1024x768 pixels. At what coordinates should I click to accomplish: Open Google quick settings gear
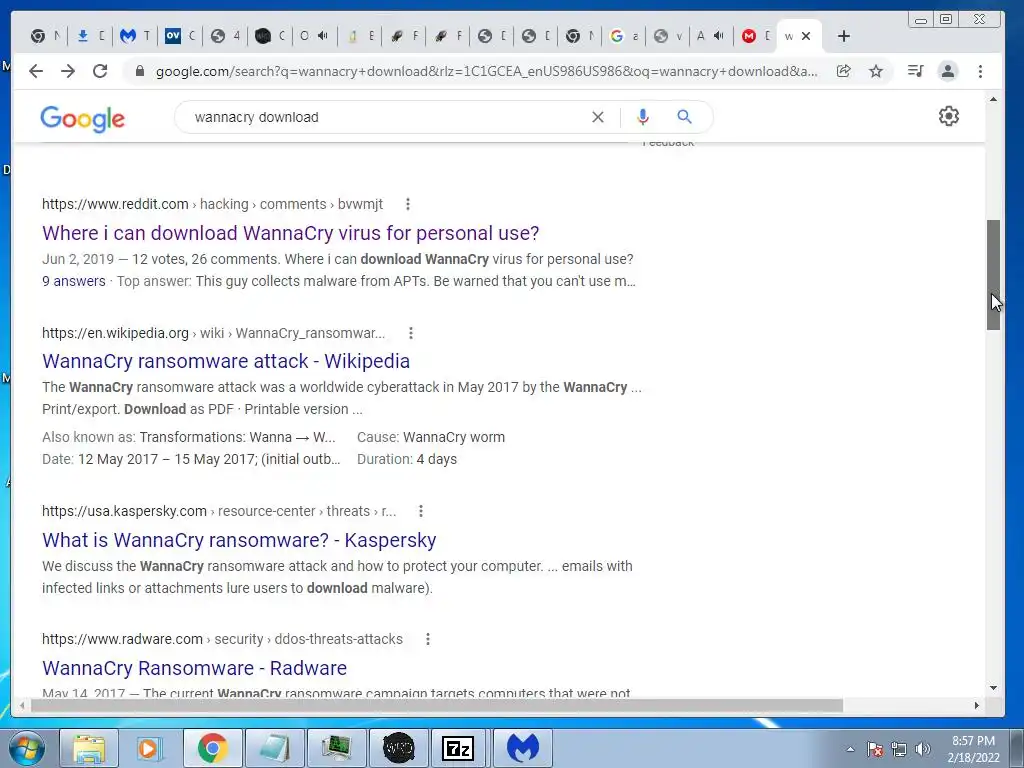coord(949,116)
